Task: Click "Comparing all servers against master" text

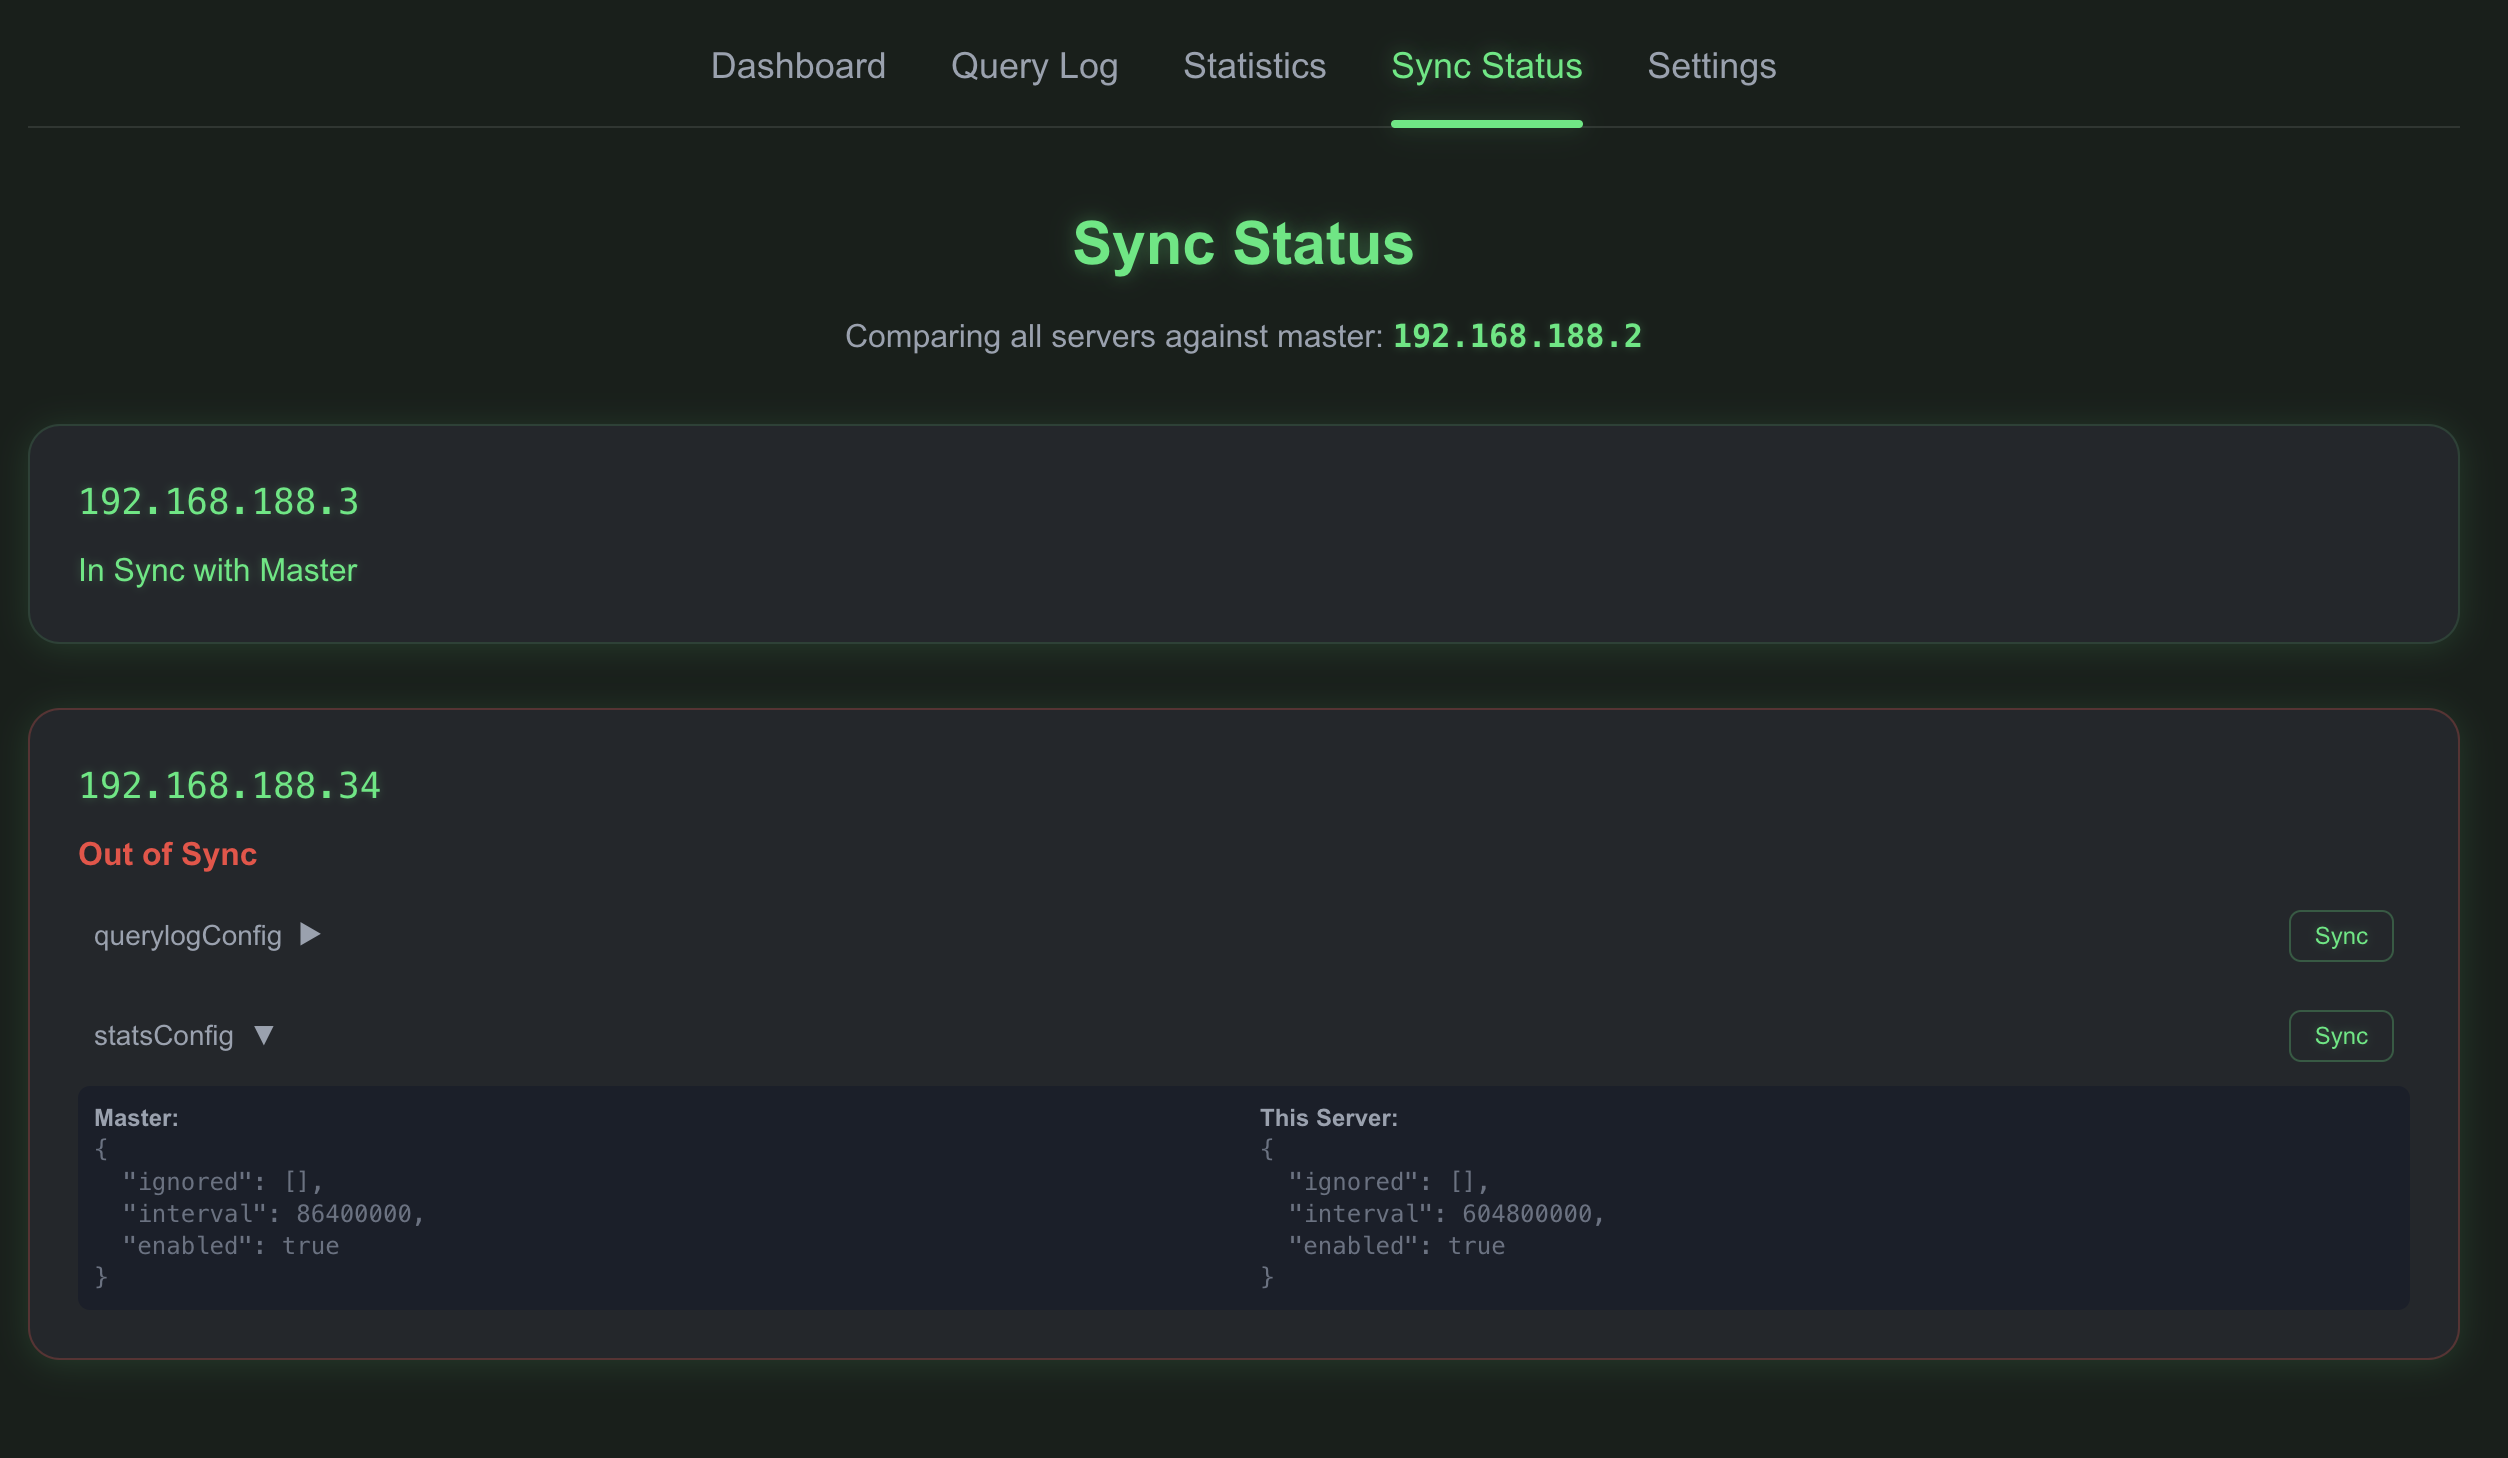Action: point(1113,336)
